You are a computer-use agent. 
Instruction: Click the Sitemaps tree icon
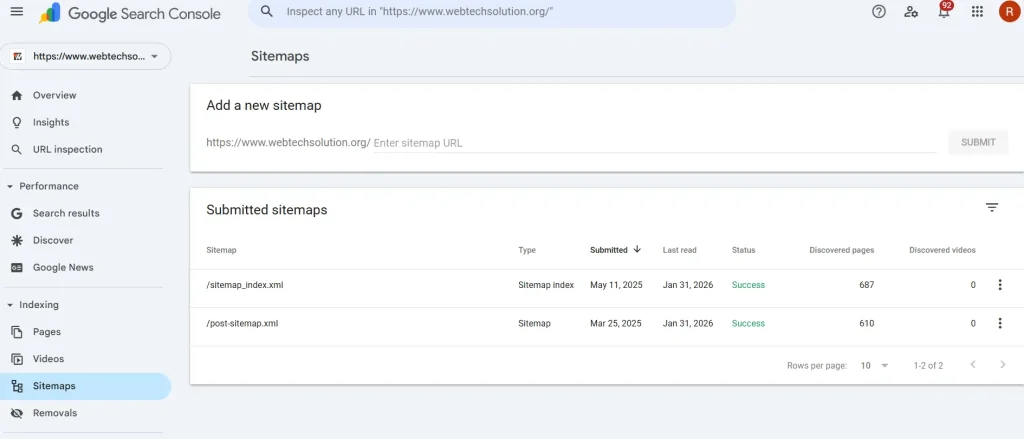(17, 386)
